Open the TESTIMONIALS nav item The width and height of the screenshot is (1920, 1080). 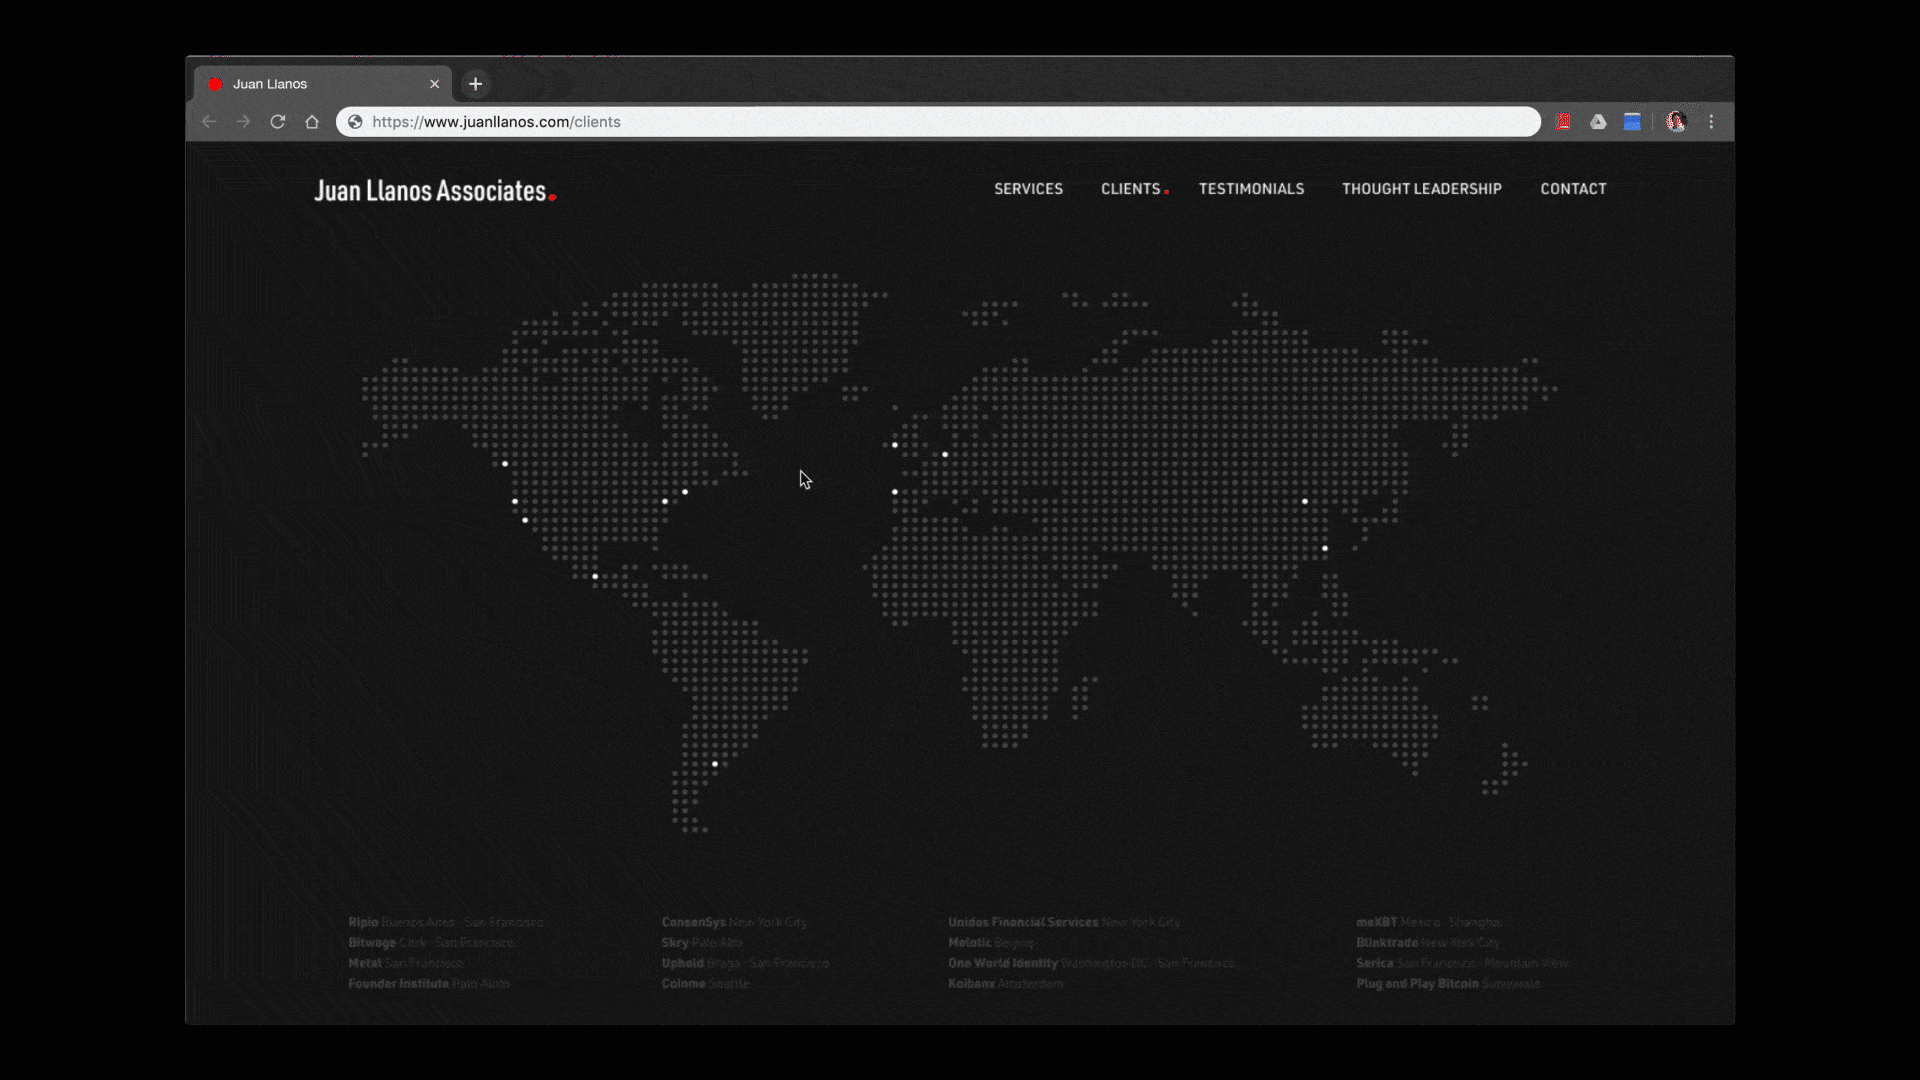(1251, 189)
